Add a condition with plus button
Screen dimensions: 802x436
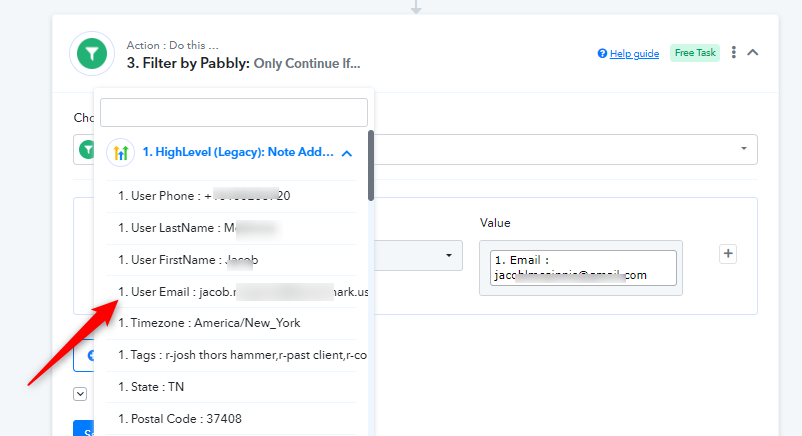(728, 254)
